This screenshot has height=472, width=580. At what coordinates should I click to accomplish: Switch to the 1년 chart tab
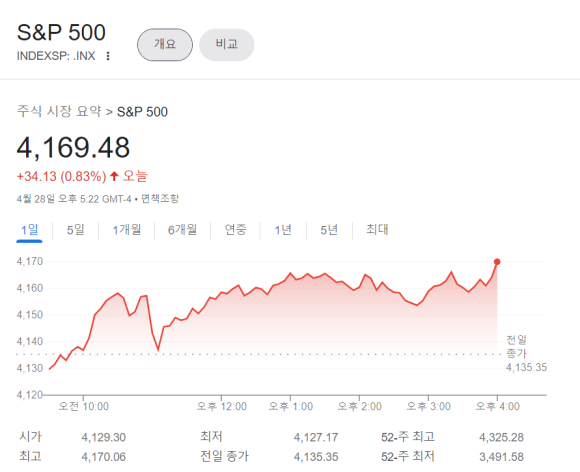pos(283,230)
